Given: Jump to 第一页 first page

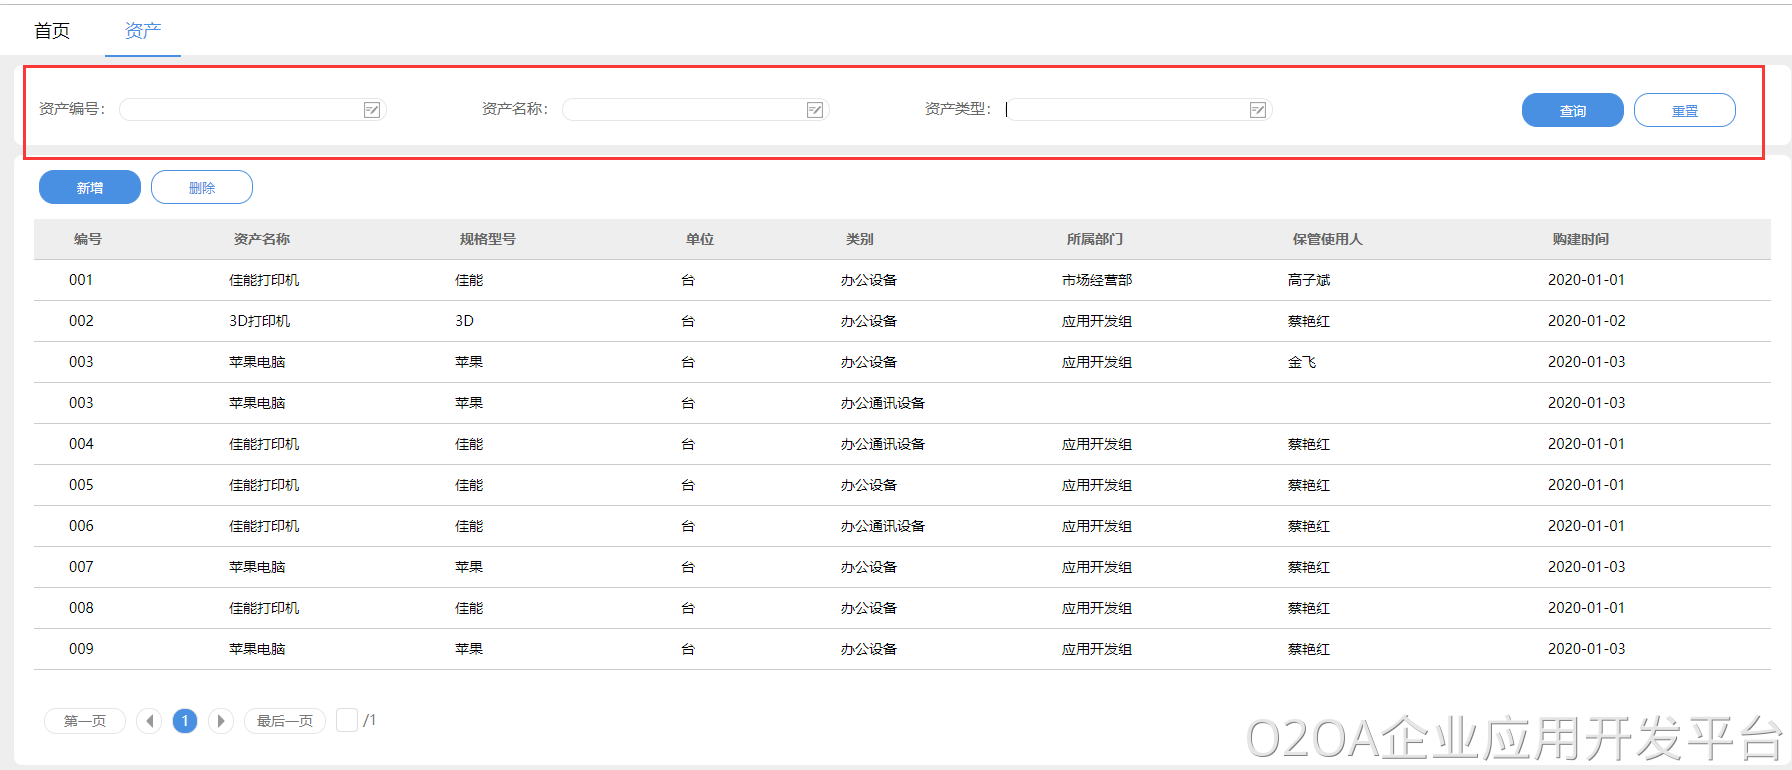Looking at the screenshot, I should coord(85,721).
